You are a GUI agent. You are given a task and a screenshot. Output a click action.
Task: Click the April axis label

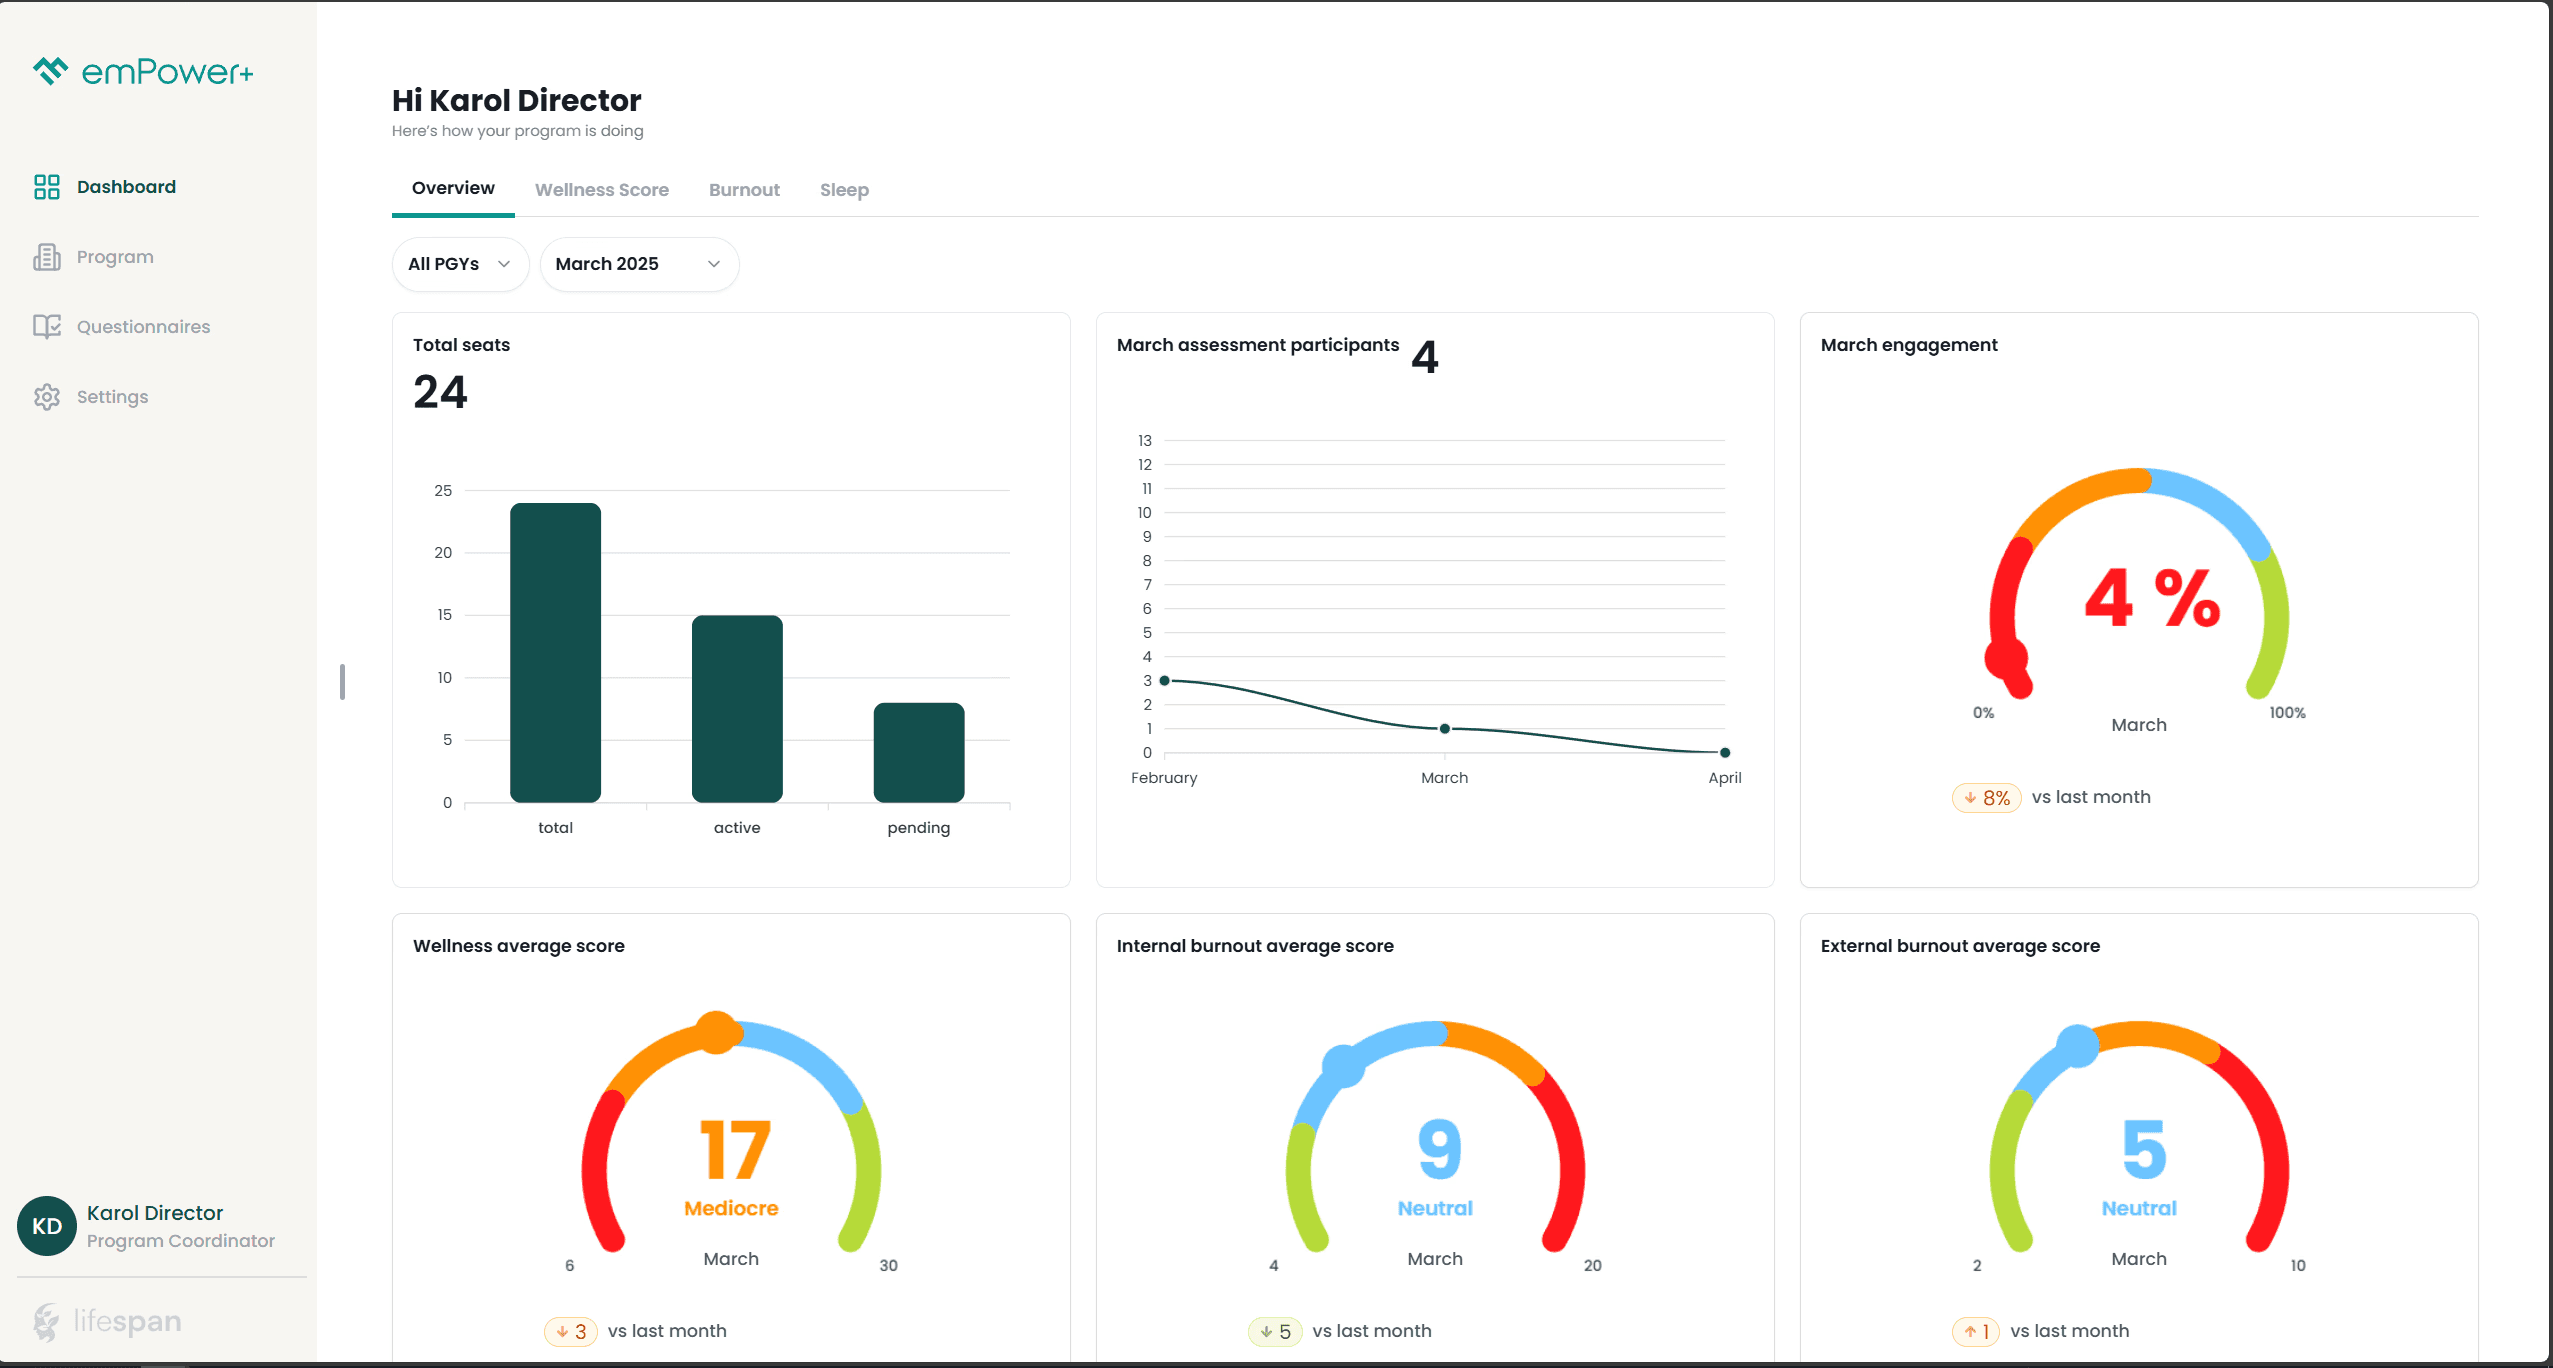pos(1725,778)
